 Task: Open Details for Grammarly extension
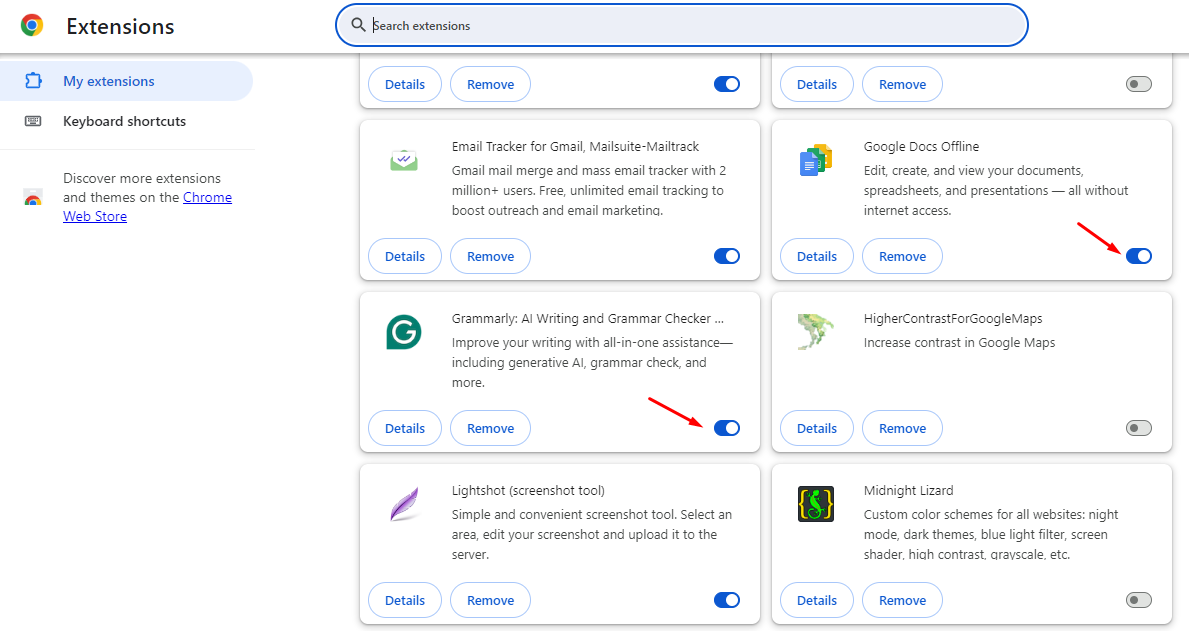(405, 428)
